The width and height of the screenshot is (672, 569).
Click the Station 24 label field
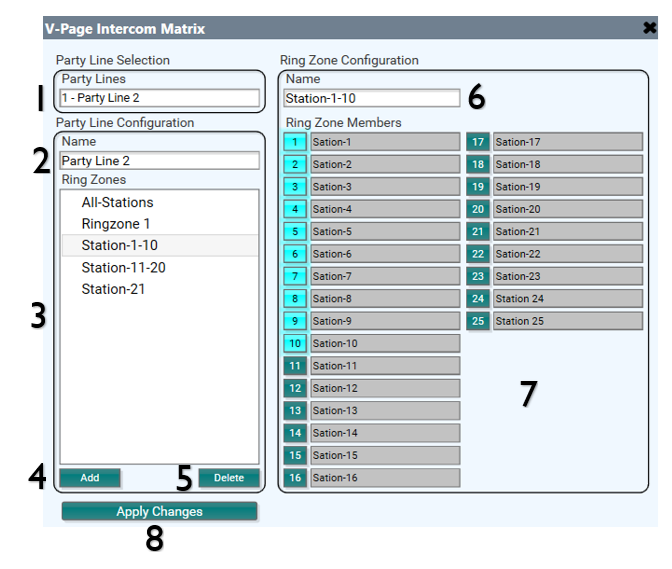pos(567,299)
